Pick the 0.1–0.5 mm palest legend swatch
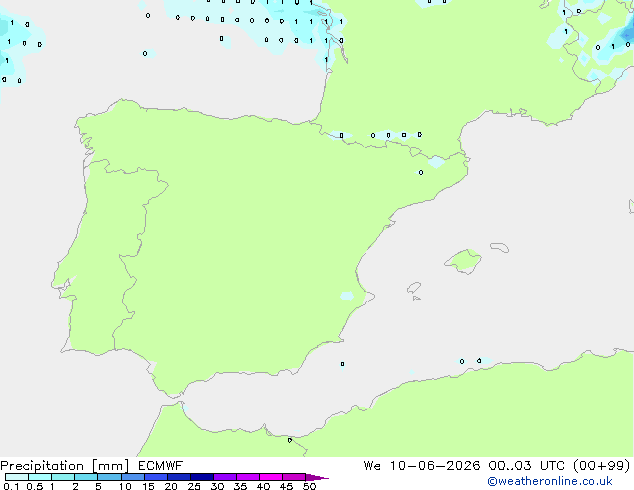 [17, 477]
